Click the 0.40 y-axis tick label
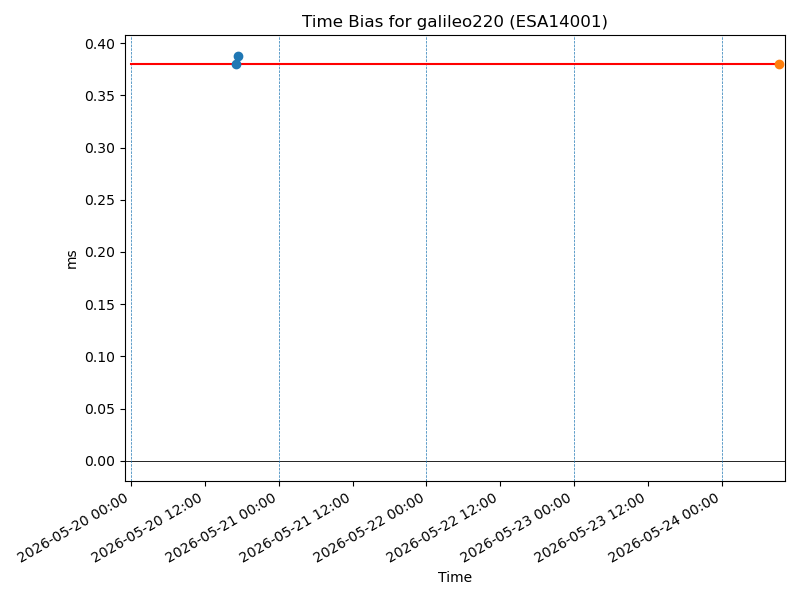 100,44
